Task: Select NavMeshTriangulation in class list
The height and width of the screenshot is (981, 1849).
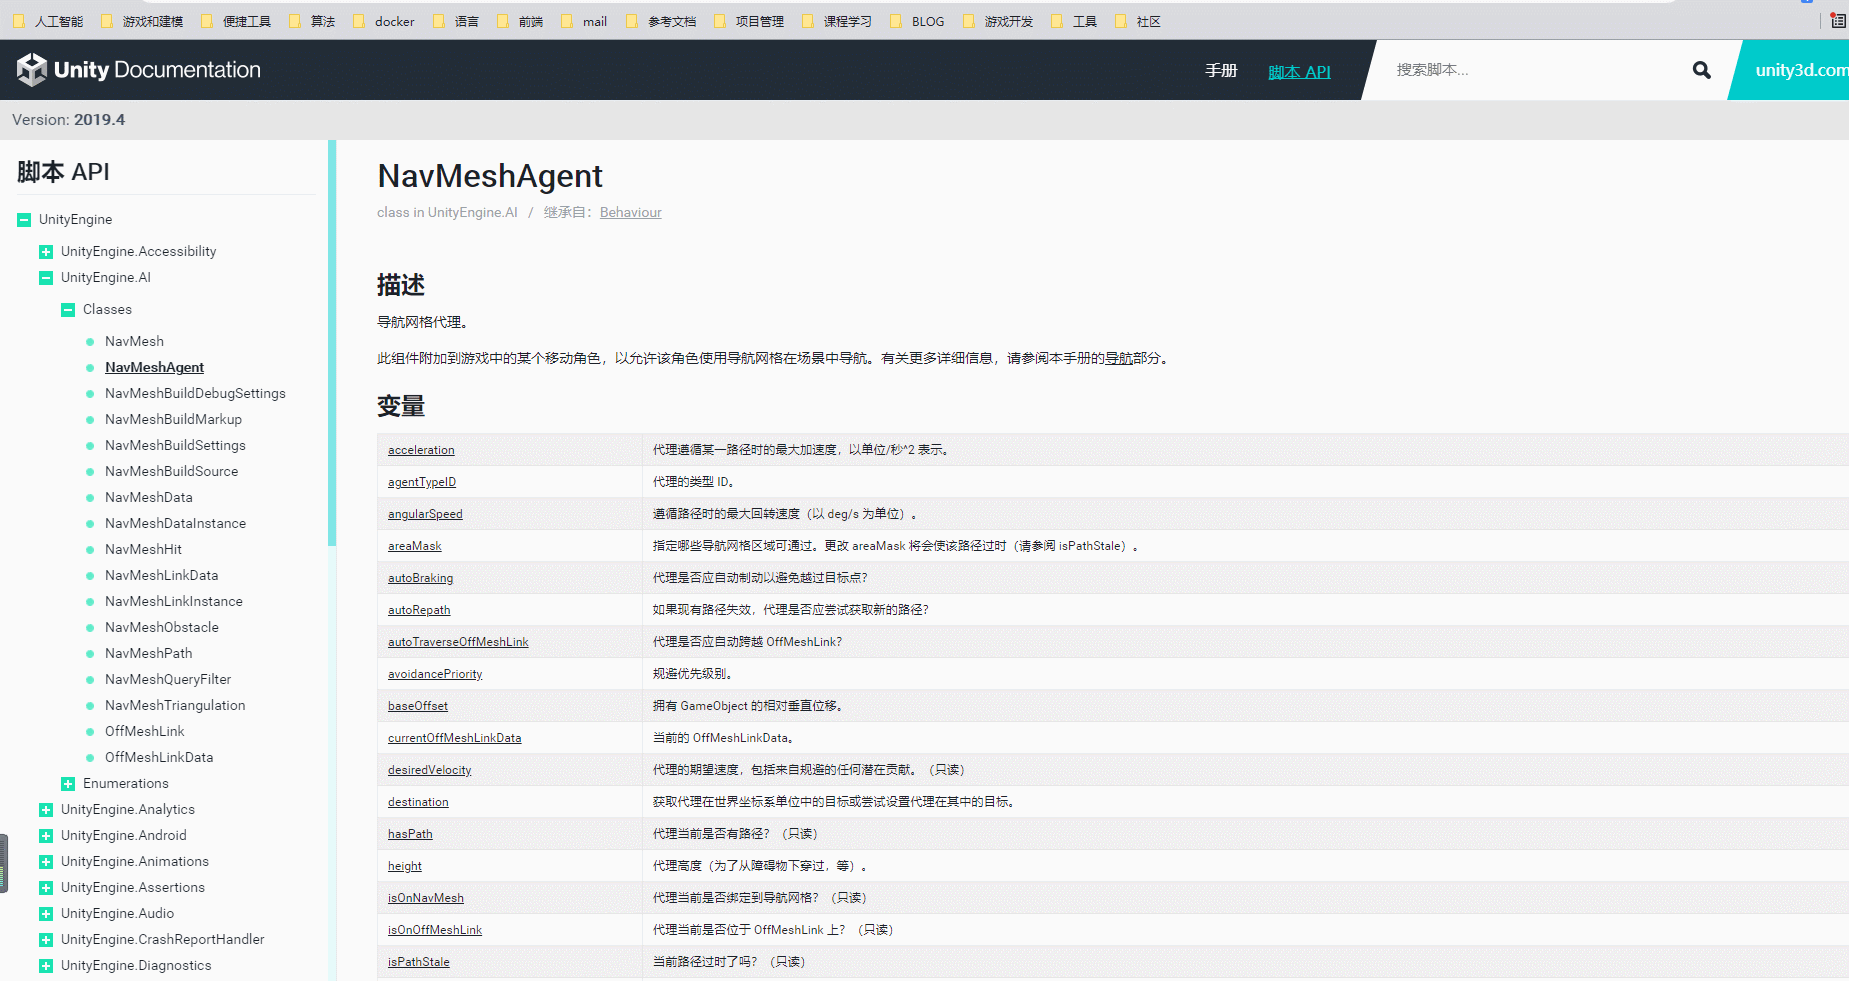Action: 175,705
